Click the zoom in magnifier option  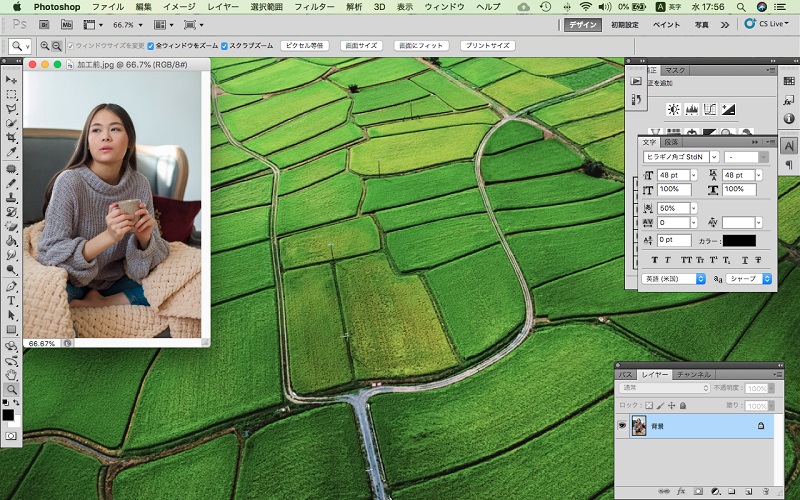click(45, 46)
